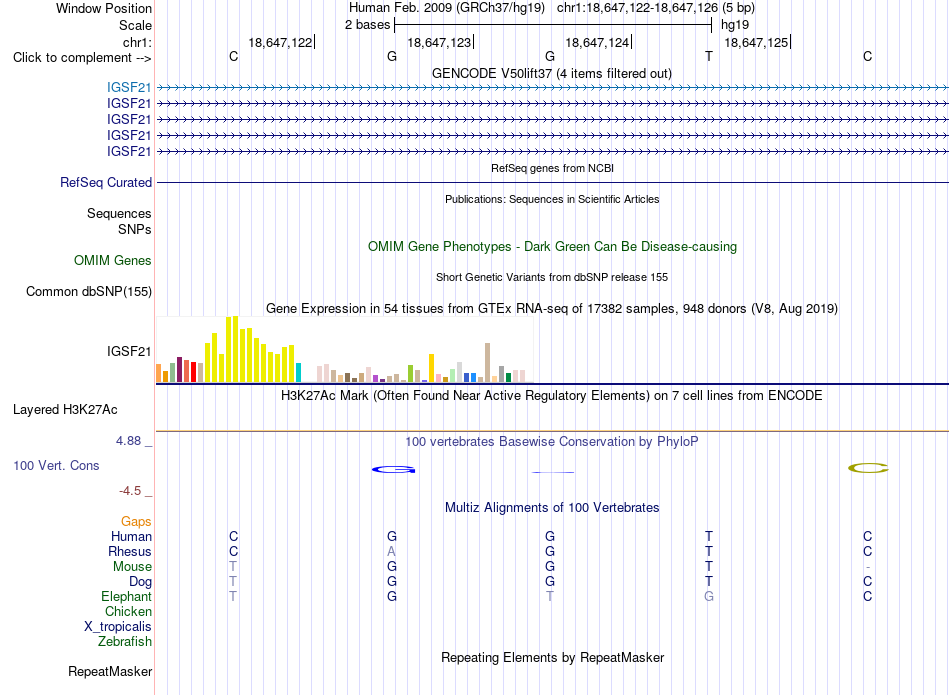Click the 100 Vert. Cons track label

point(56,465)
